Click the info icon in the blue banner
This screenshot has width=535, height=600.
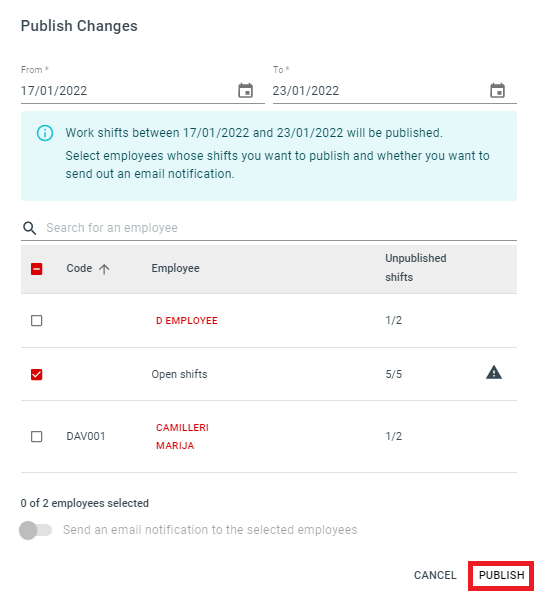45,133
